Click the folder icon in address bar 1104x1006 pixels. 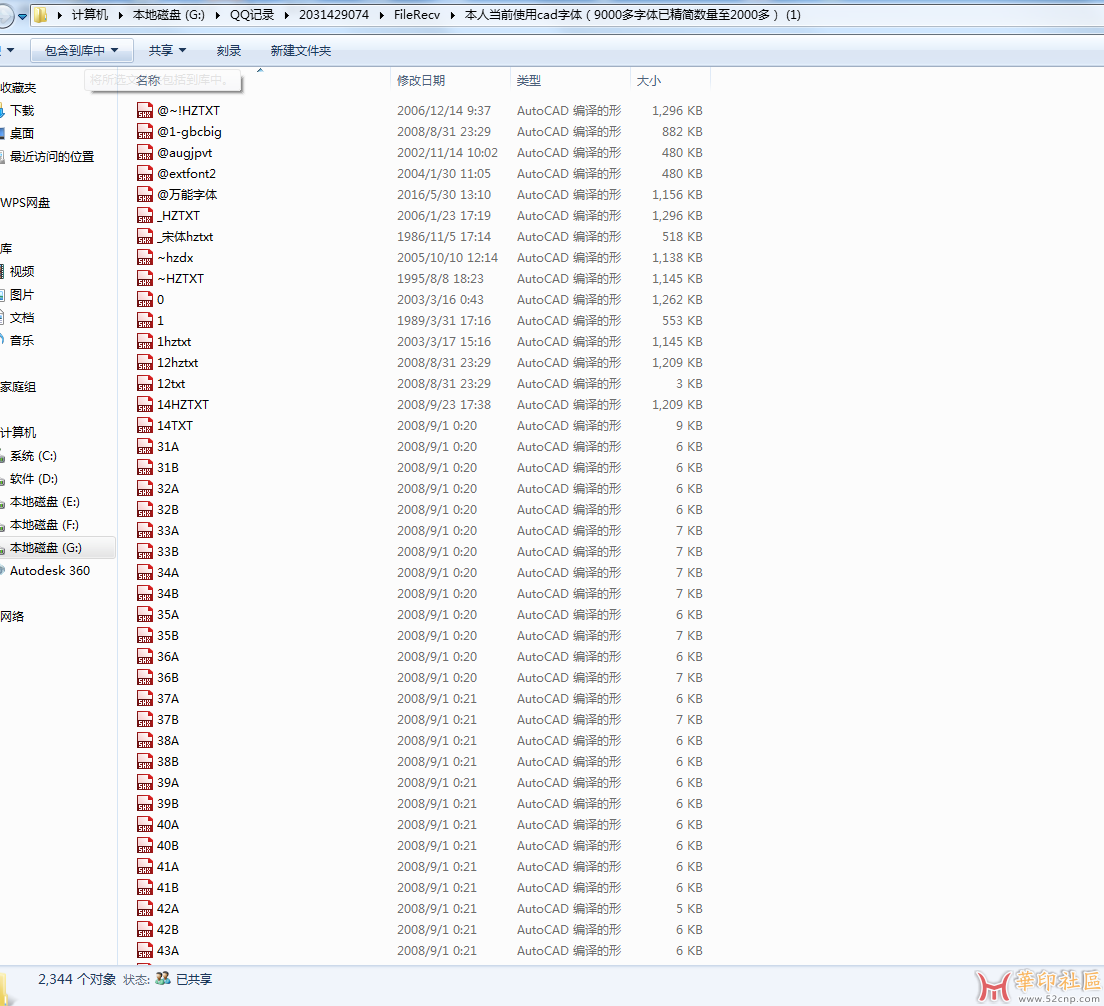pos(40,15)
